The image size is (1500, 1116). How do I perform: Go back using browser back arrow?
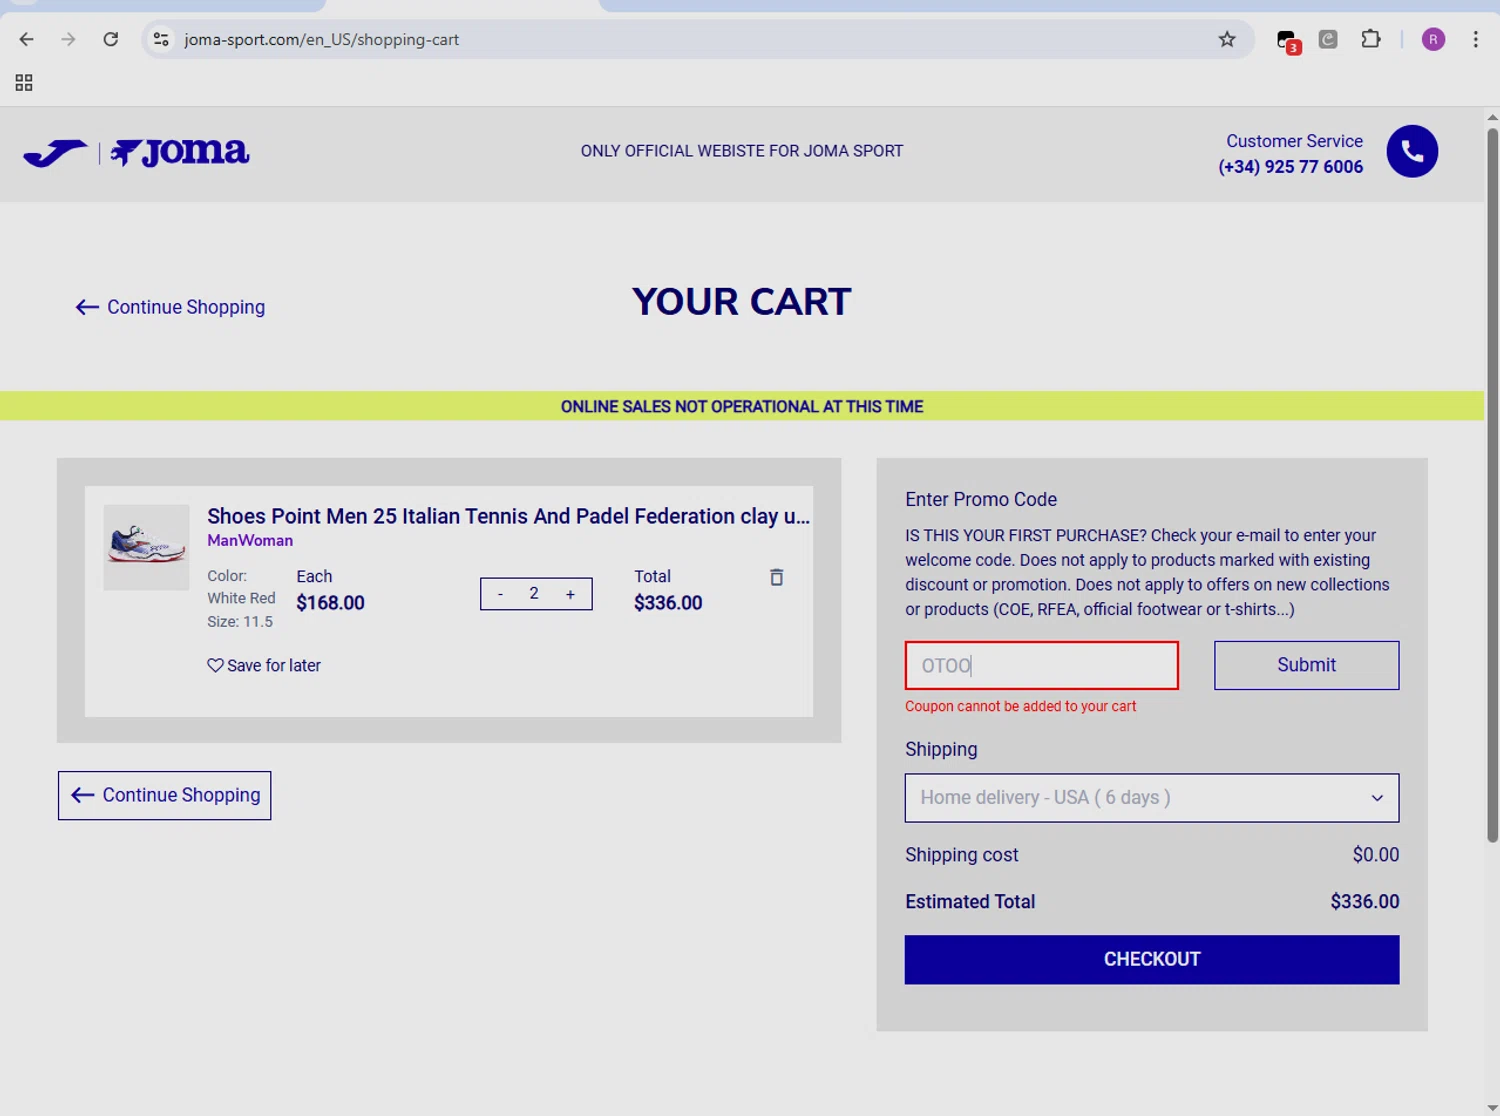click(27, 39)
